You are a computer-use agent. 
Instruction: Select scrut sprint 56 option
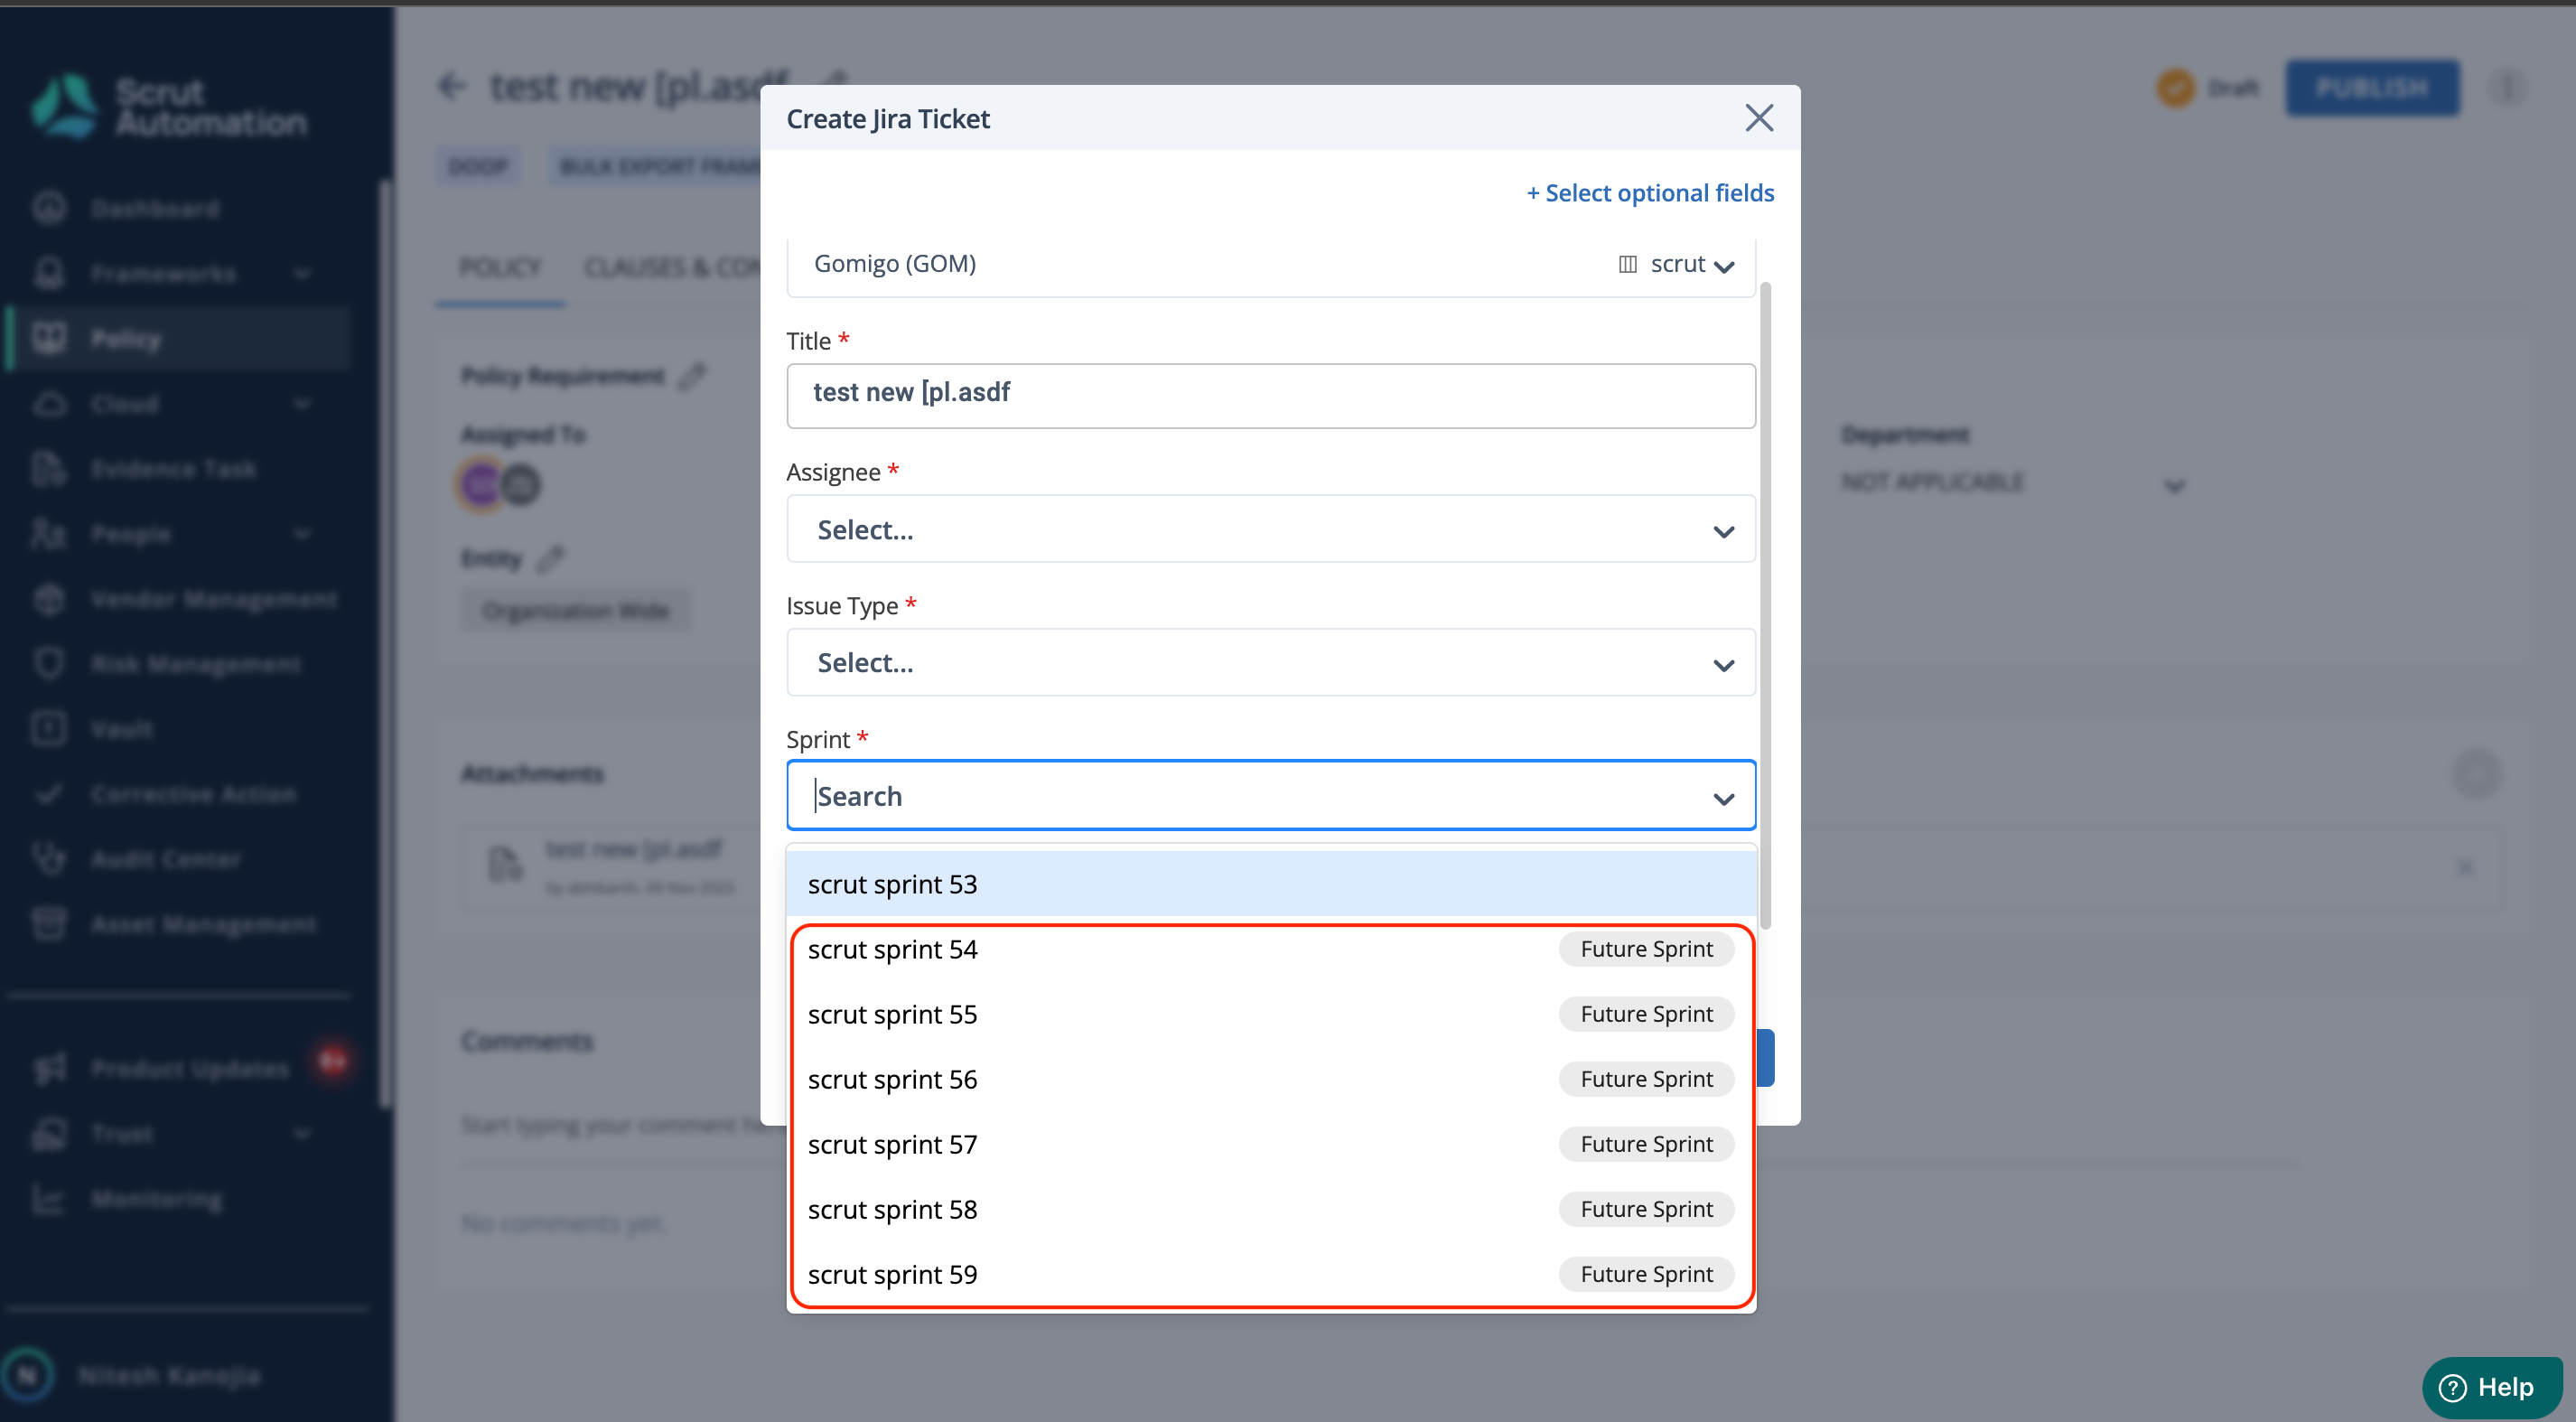tap(1270, 1079)
